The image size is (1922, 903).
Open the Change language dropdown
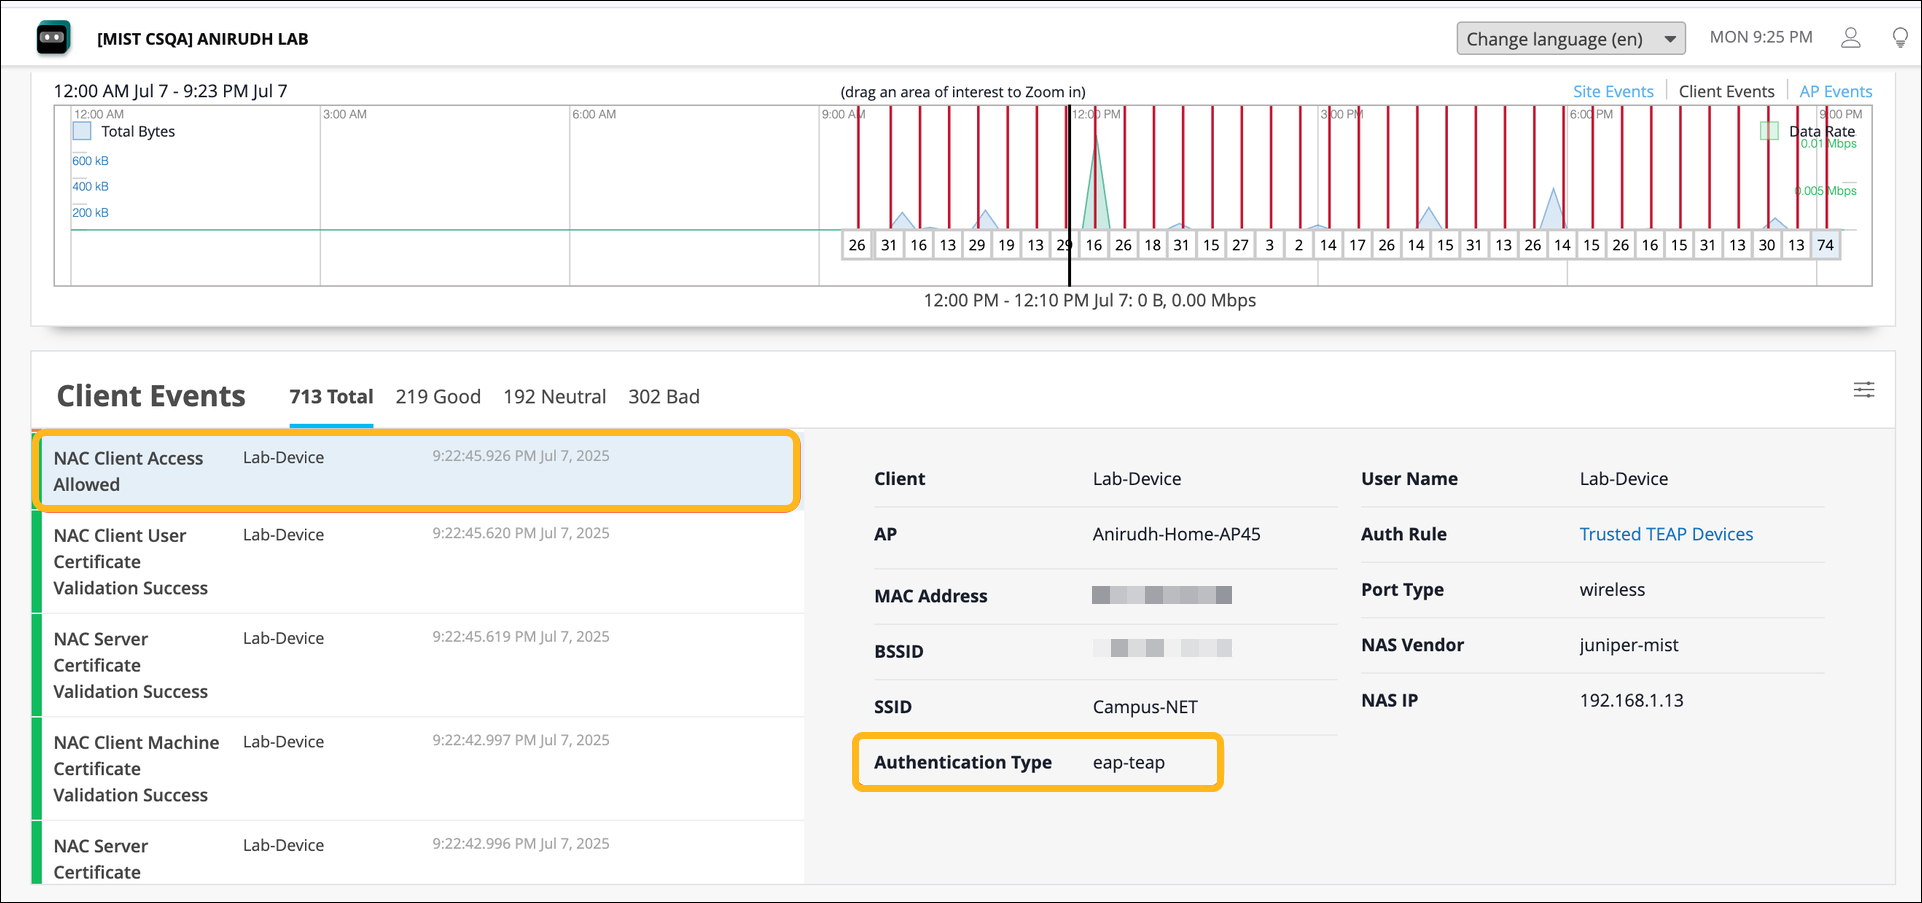(1570, 38)
